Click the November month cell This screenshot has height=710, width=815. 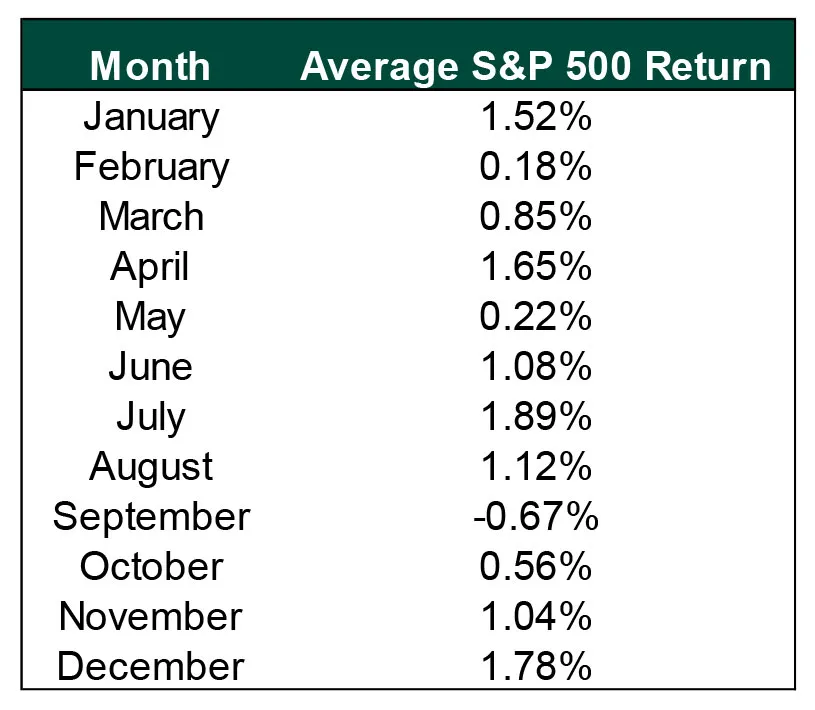point(151,617)
